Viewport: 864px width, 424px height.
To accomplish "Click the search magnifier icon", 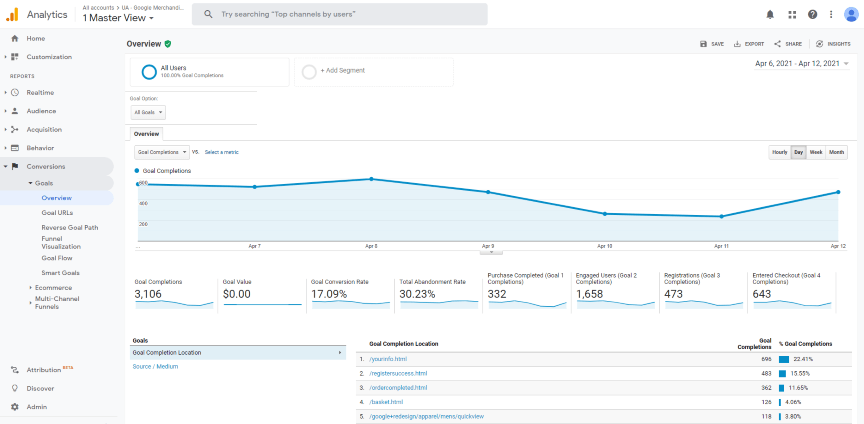I will pyautogui.click(x=208, y=14).
